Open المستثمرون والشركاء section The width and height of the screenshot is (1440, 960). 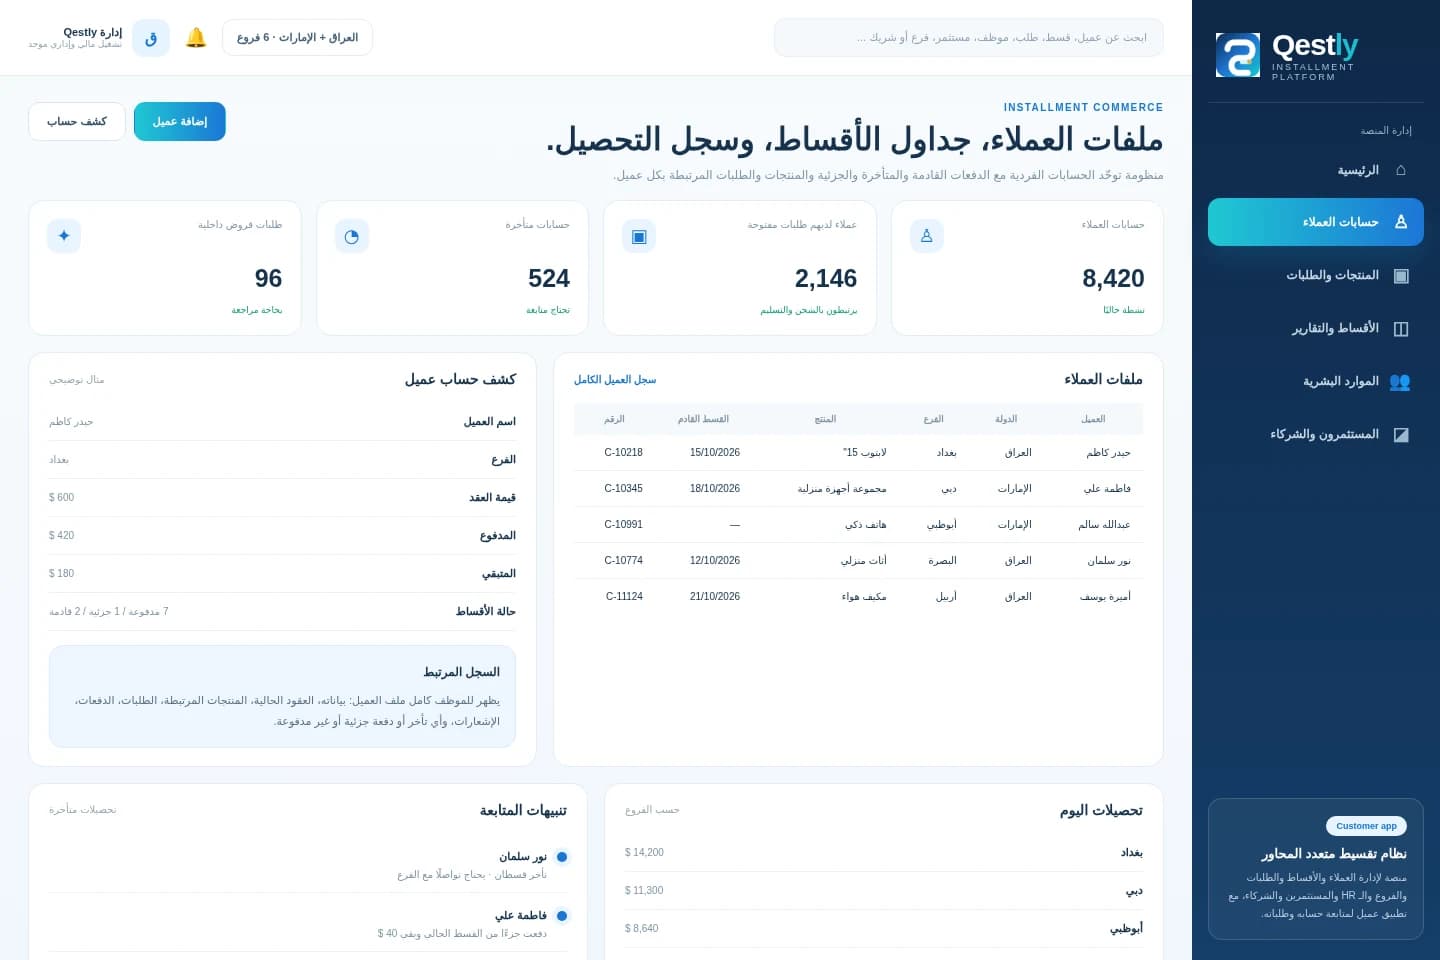tap(1316, 434)
